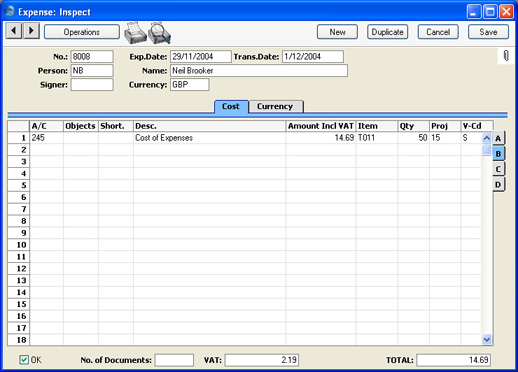Click account cell 245 in row 1
The width and height of the screenshot is (518, 372).
pyautogui.click(x=47, y=138)
